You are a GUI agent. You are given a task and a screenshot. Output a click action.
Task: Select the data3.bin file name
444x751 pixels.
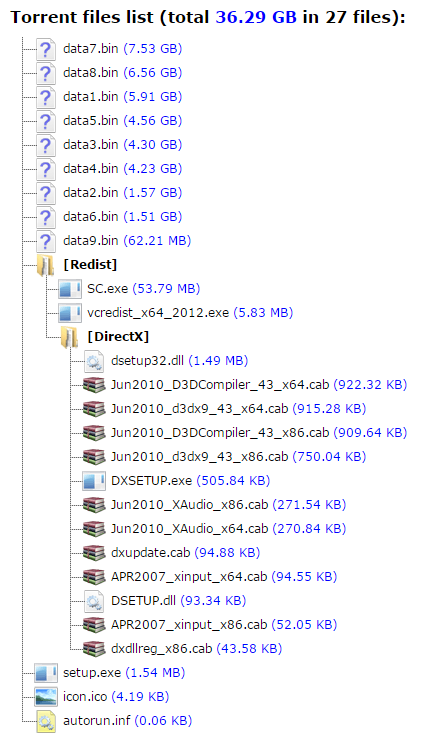coord(91,144)
